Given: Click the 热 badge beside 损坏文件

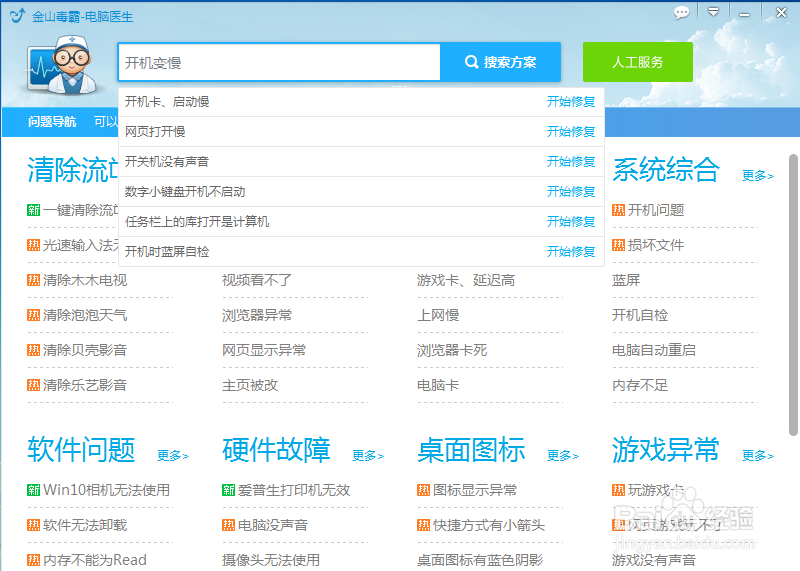Looking at the screenshot, I should point(618,245).
